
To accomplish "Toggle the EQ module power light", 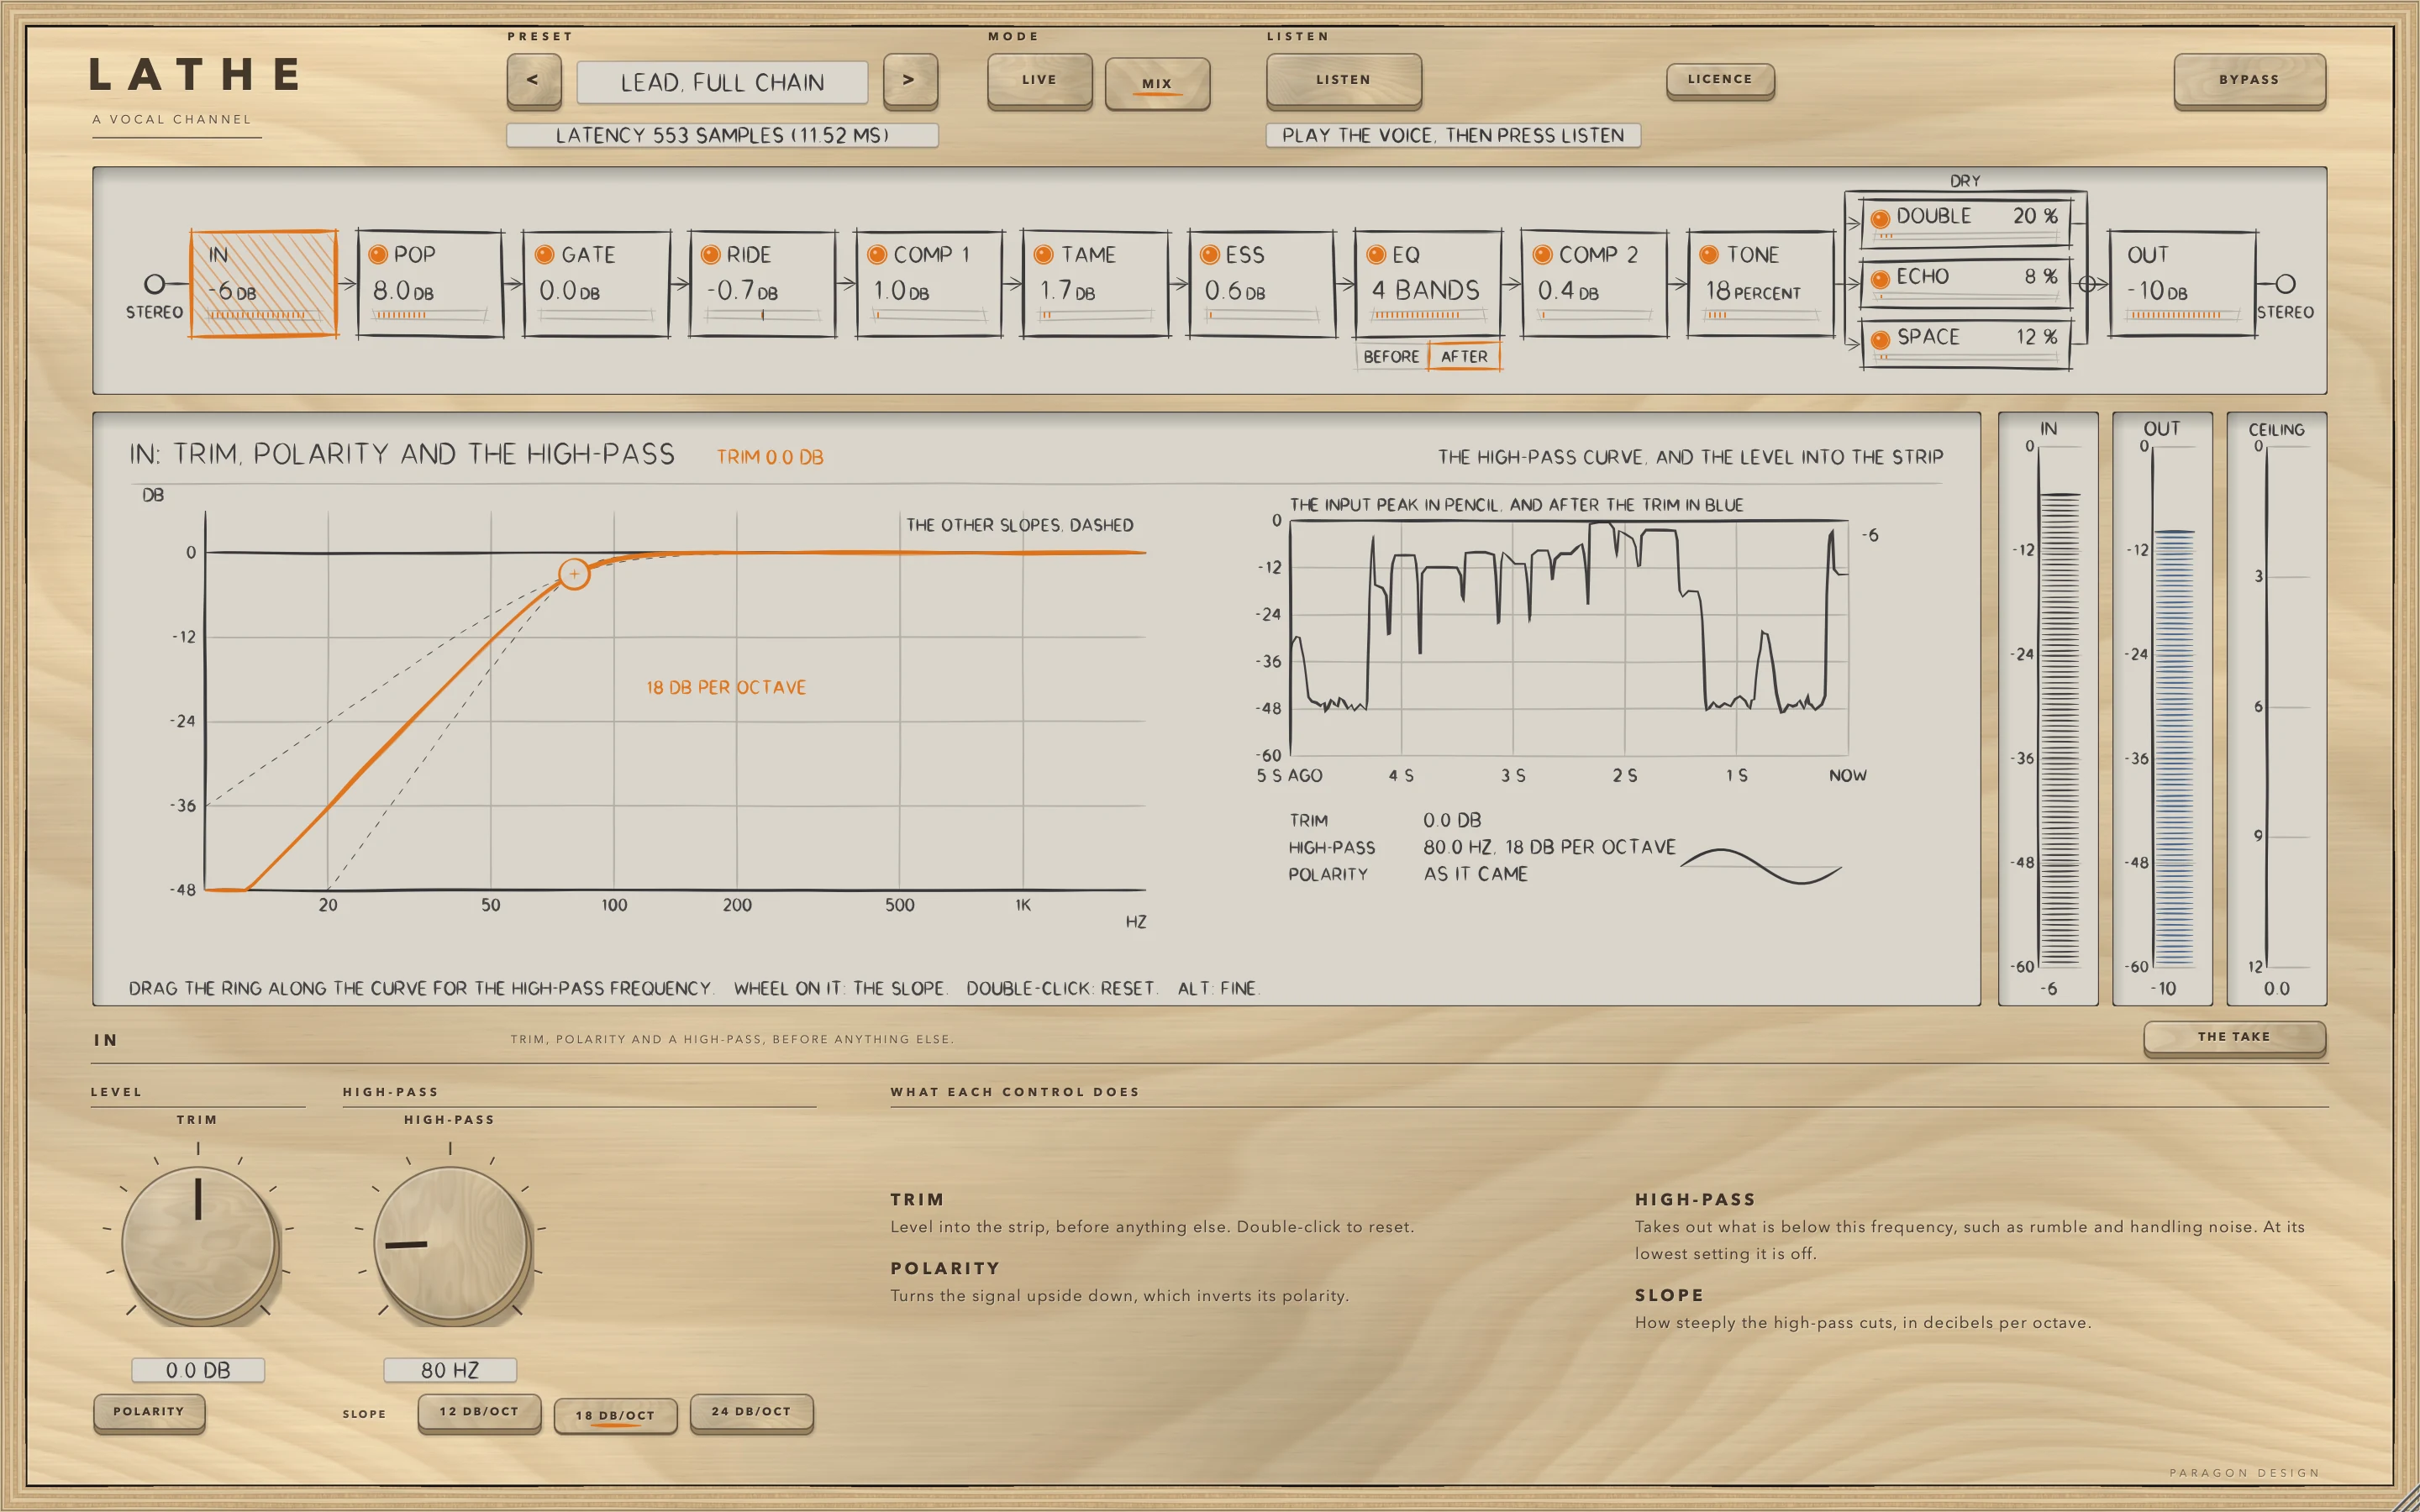I will tap(1376, 255).
